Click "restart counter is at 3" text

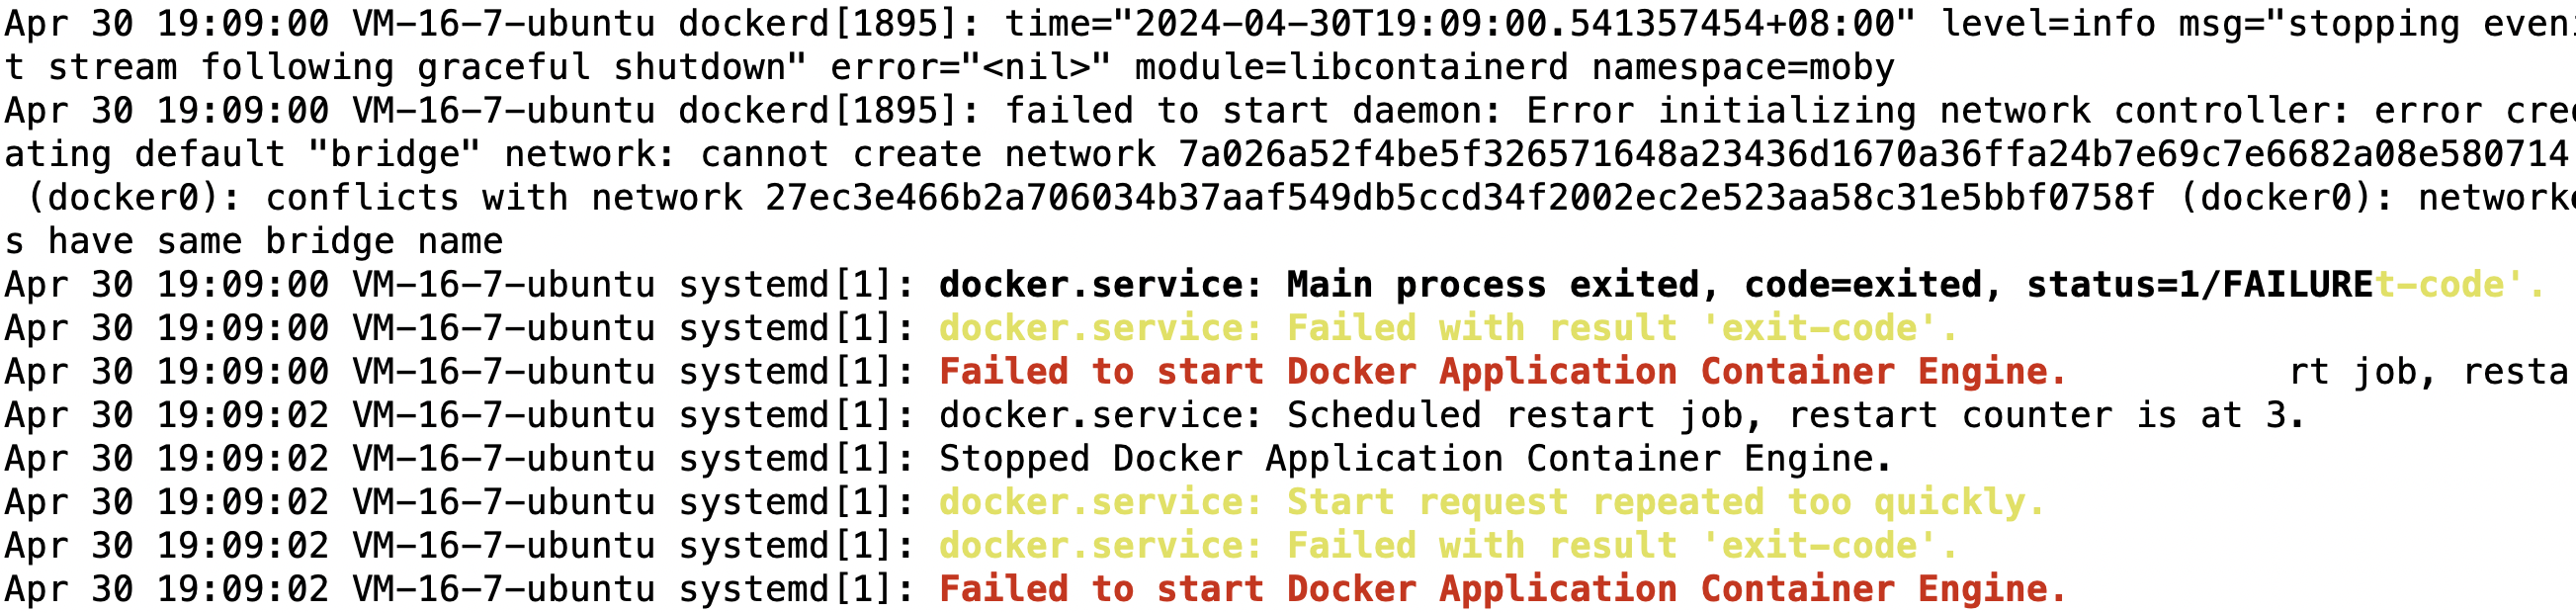tap(2045, 415)
